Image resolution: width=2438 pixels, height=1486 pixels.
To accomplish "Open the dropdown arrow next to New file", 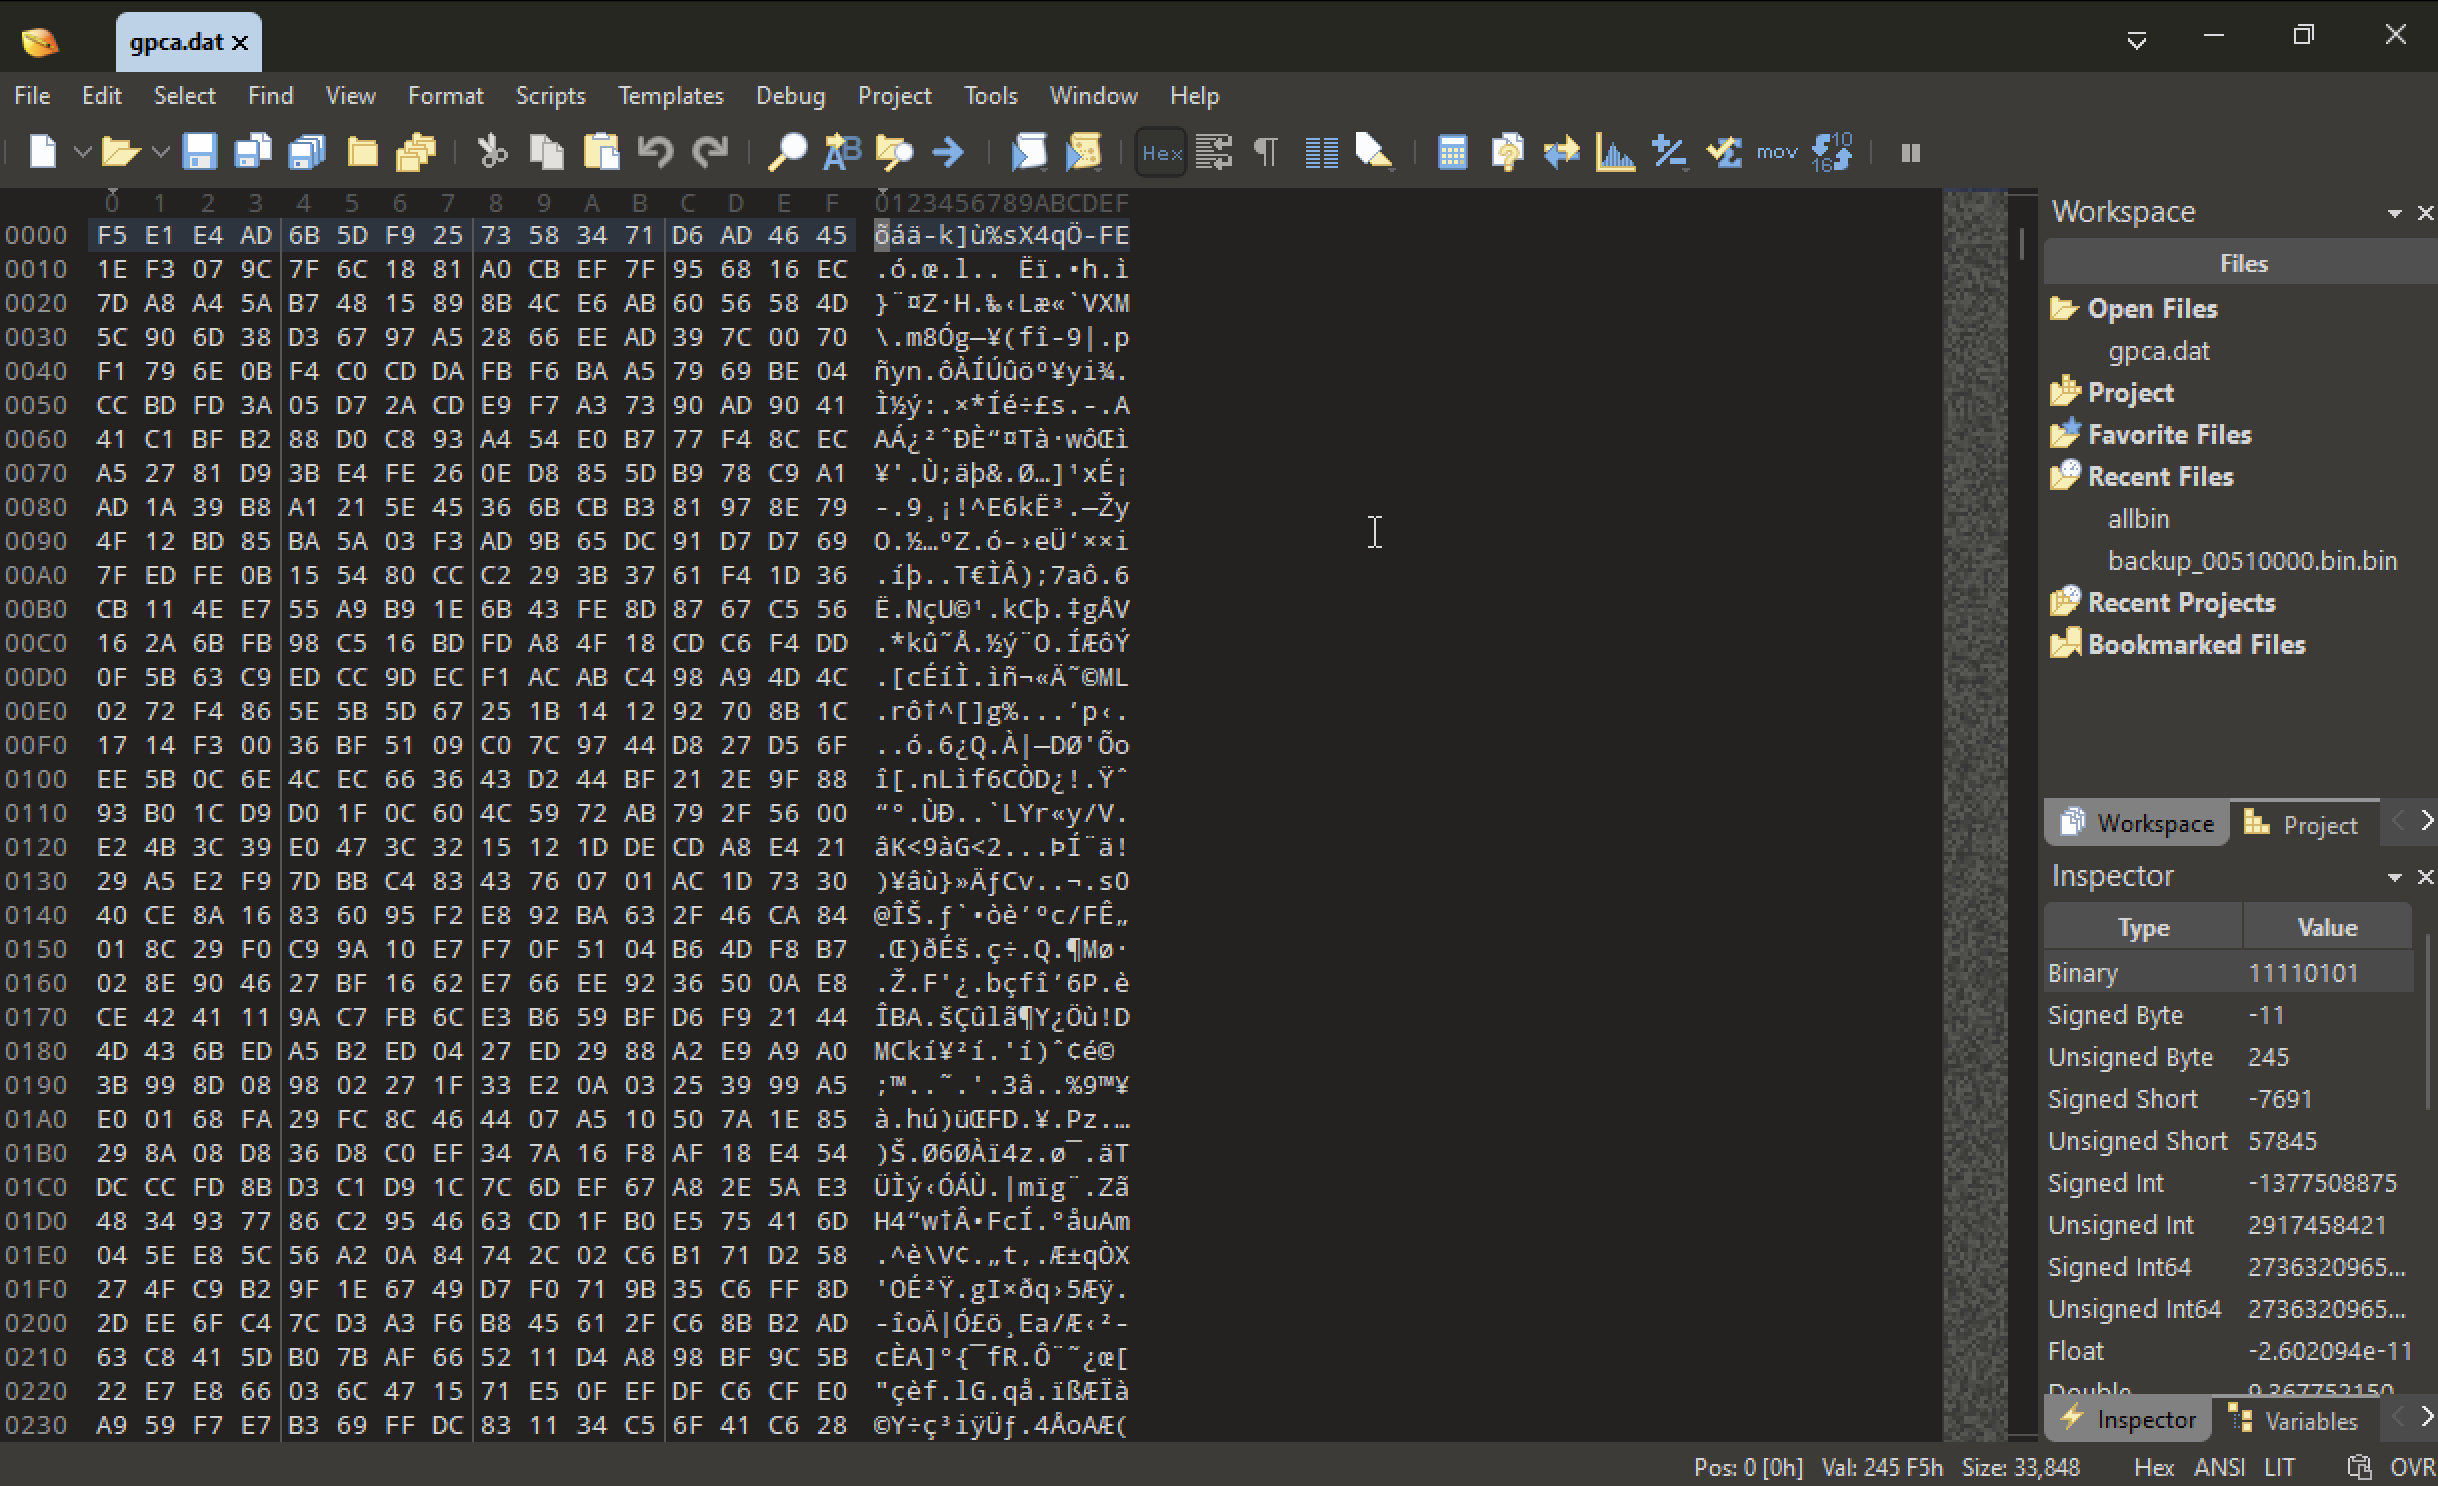I will [83, 153].
